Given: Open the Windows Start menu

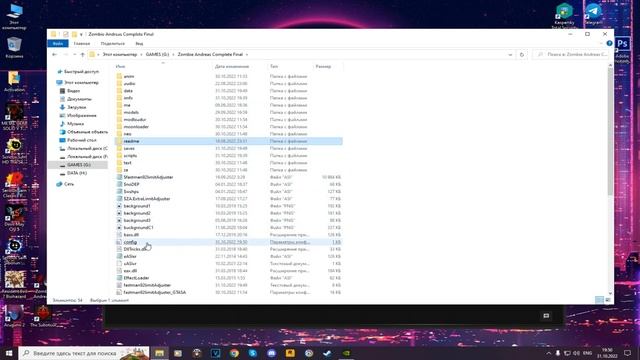Looking at the screenshot, I should coord(9,353).
